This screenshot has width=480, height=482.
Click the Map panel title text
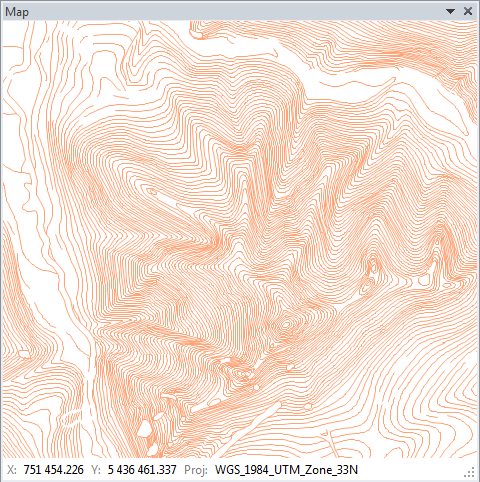coord(17,12)
